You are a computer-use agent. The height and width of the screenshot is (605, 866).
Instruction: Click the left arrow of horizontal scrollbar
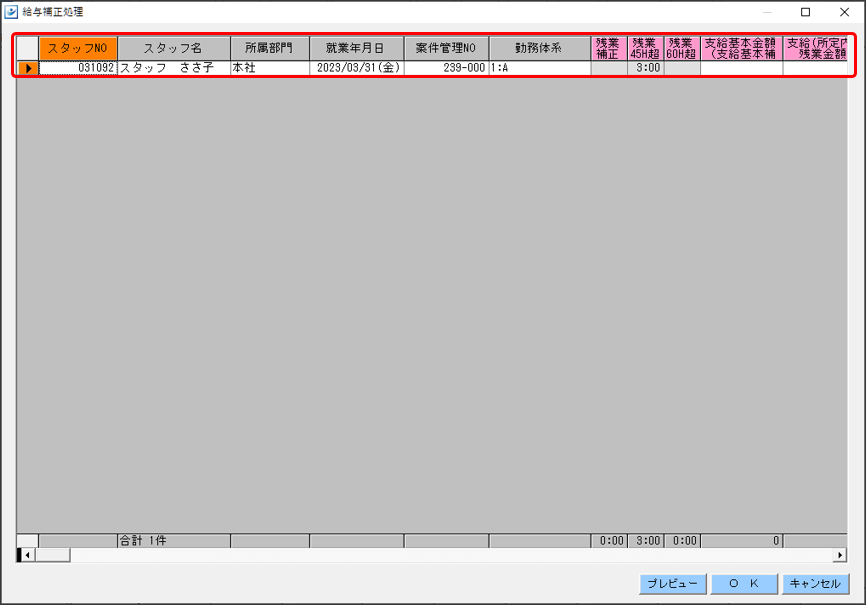click(x=27, y=555)
